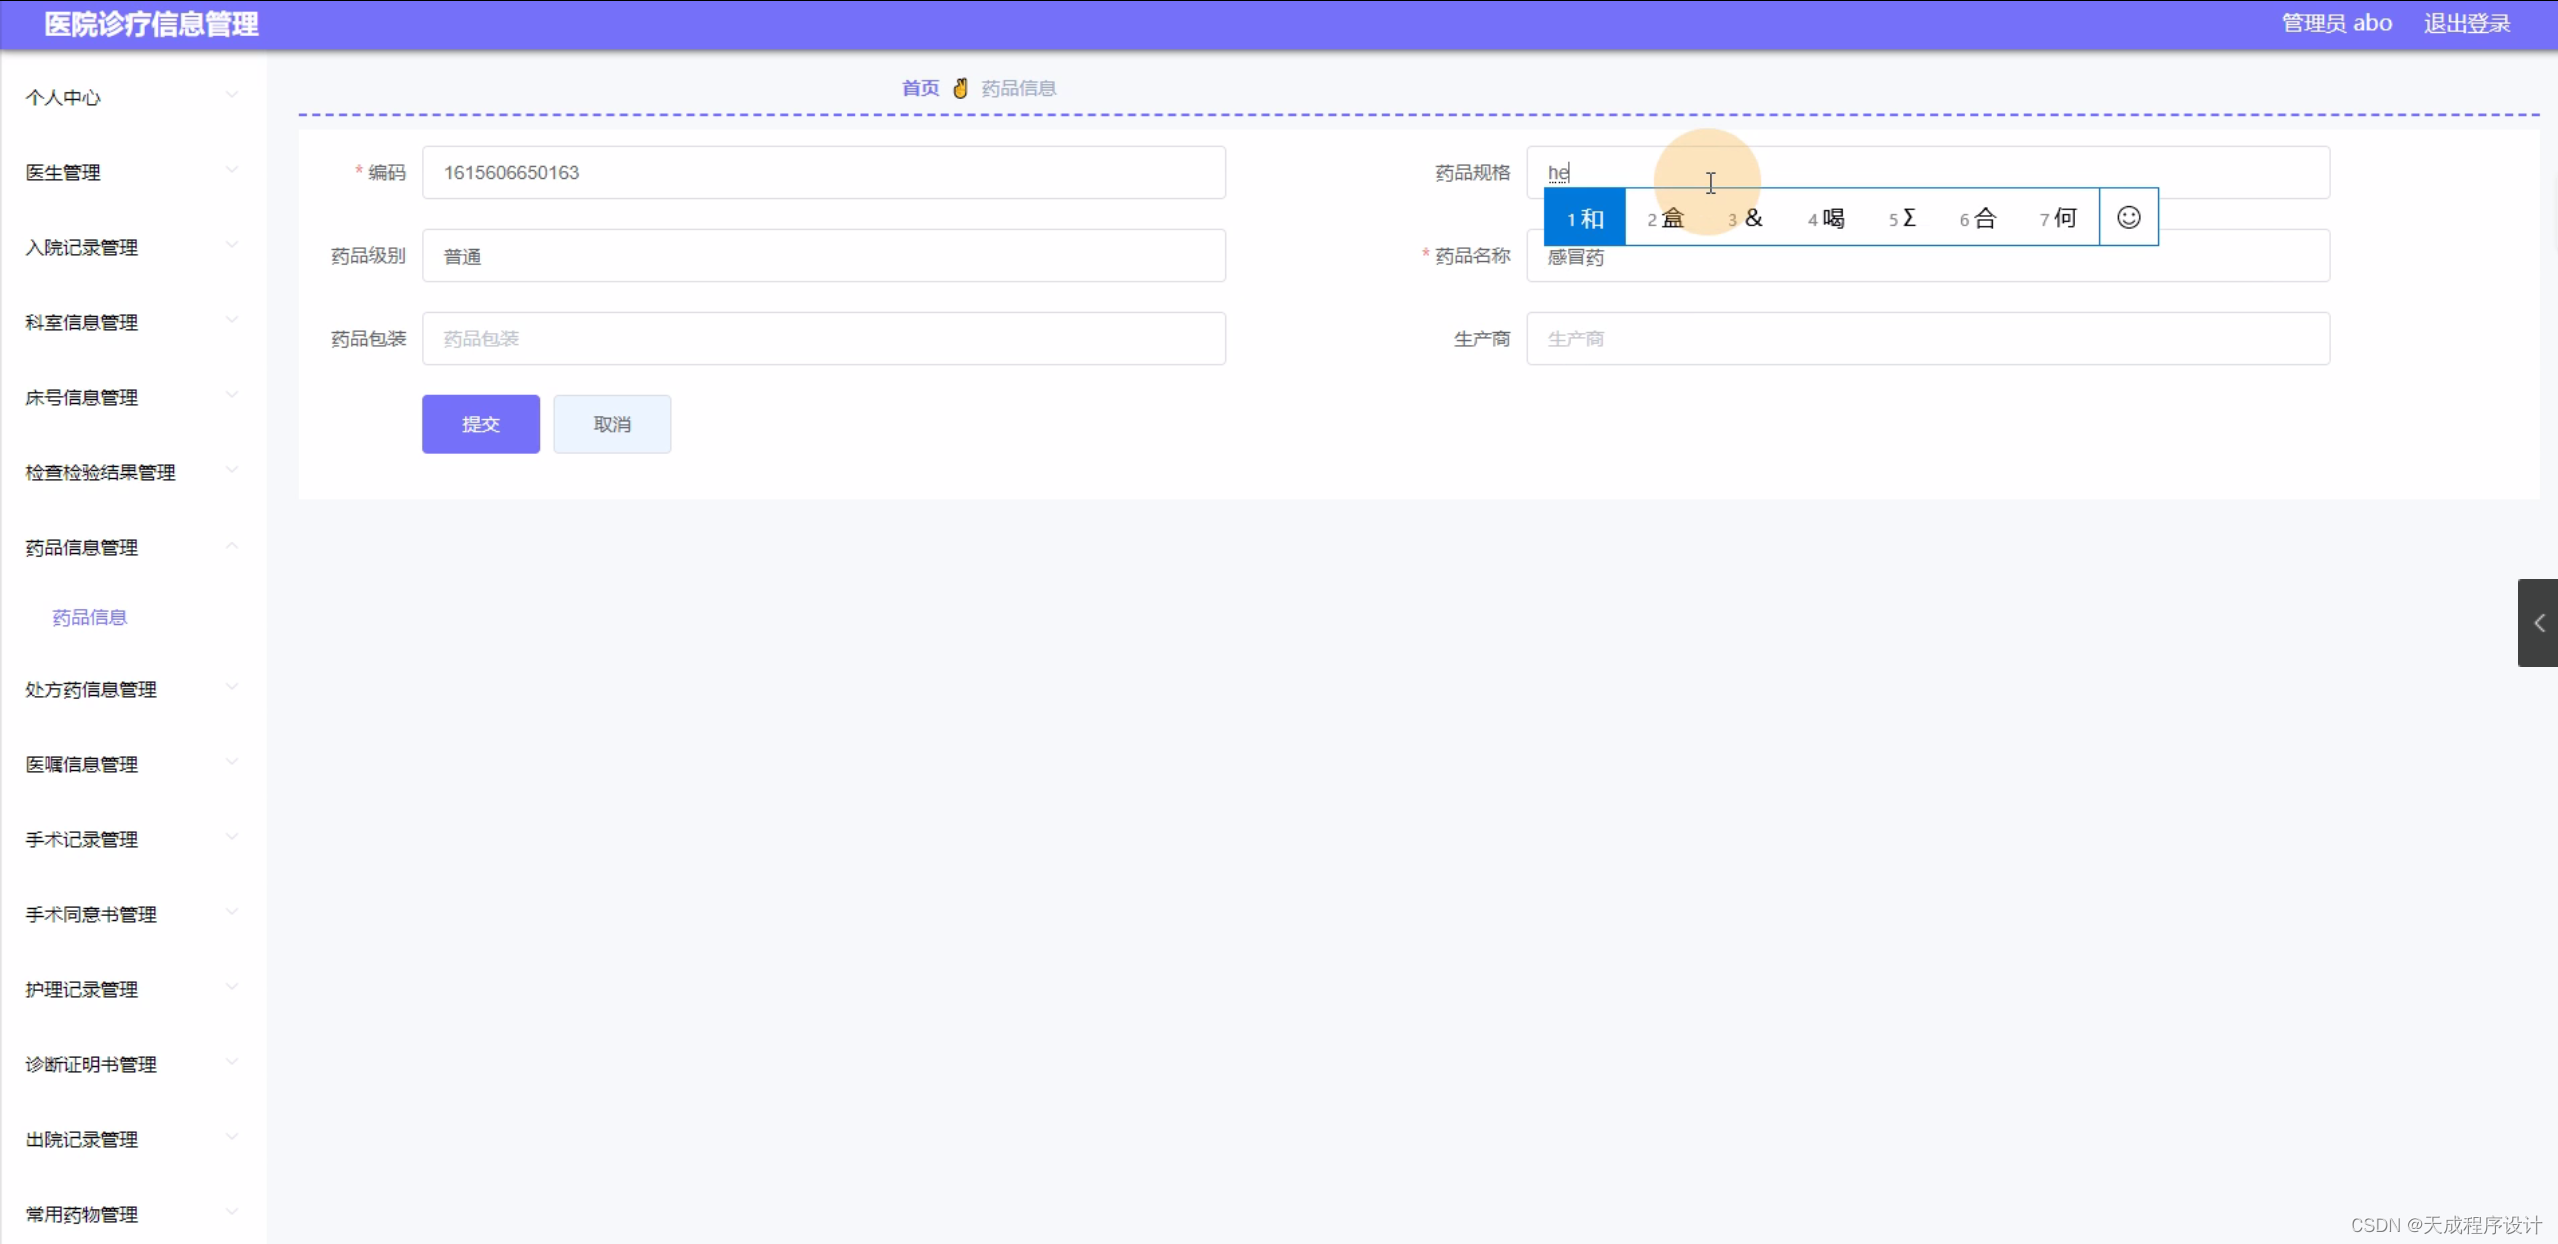2558x1244 pixels.
Task: Expand the 个人中心 menu chevron
Action: coord(232,95)
